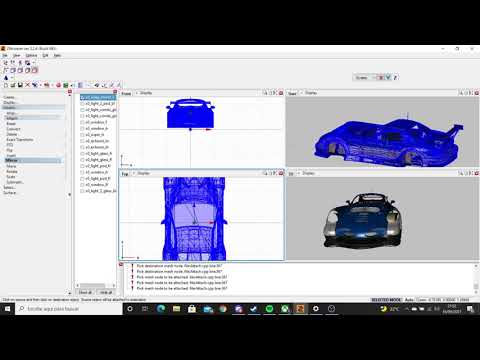Image resolution: width=480 pixels, height=360 pixels.
Task: Close the objects list panel with its red icon
Action: pyautogui.click(x=115, y=92)
